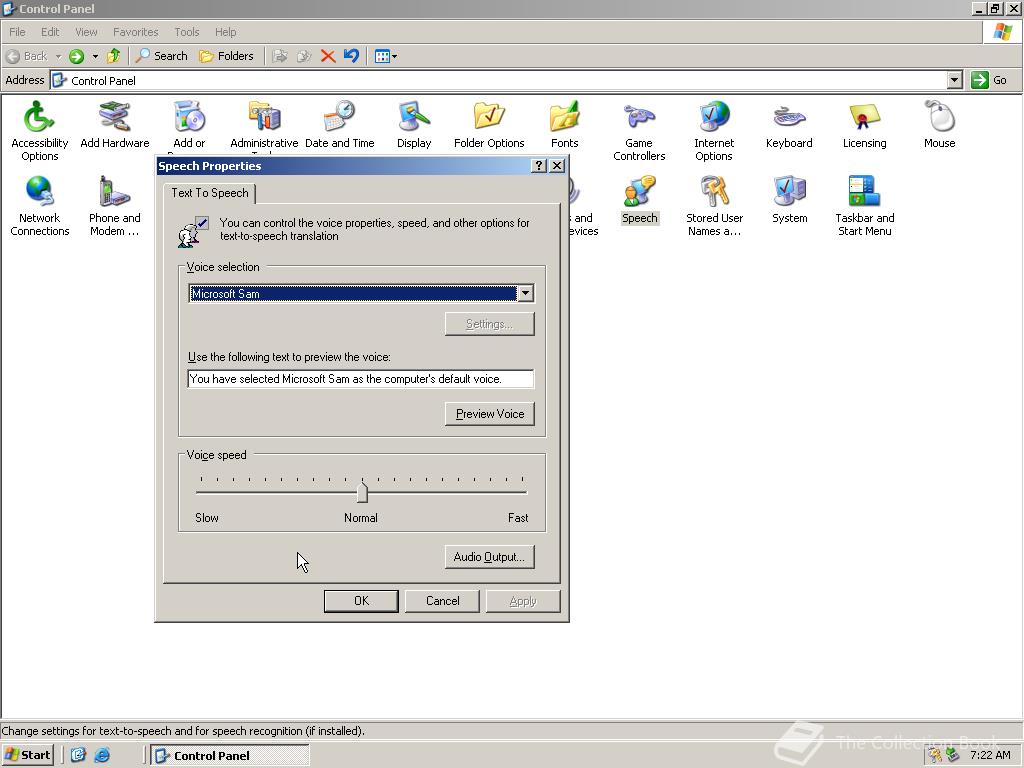Expand the Address bar dropdown arrow
The width and height of the screenshot is (1024, 768).
tap(955, 80)
